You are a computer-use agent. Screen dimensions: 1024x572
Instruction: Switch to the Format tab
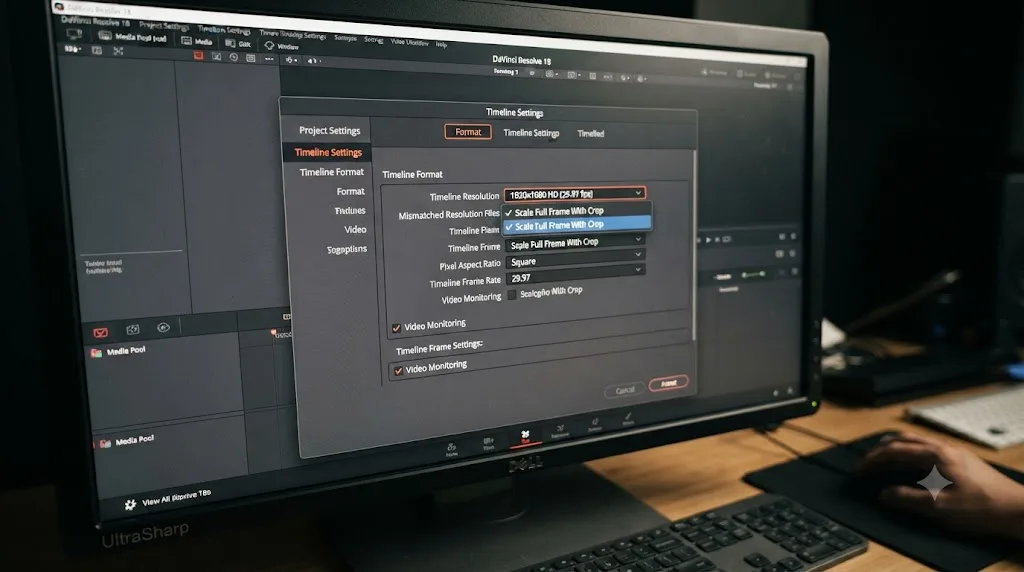[468, 132]
